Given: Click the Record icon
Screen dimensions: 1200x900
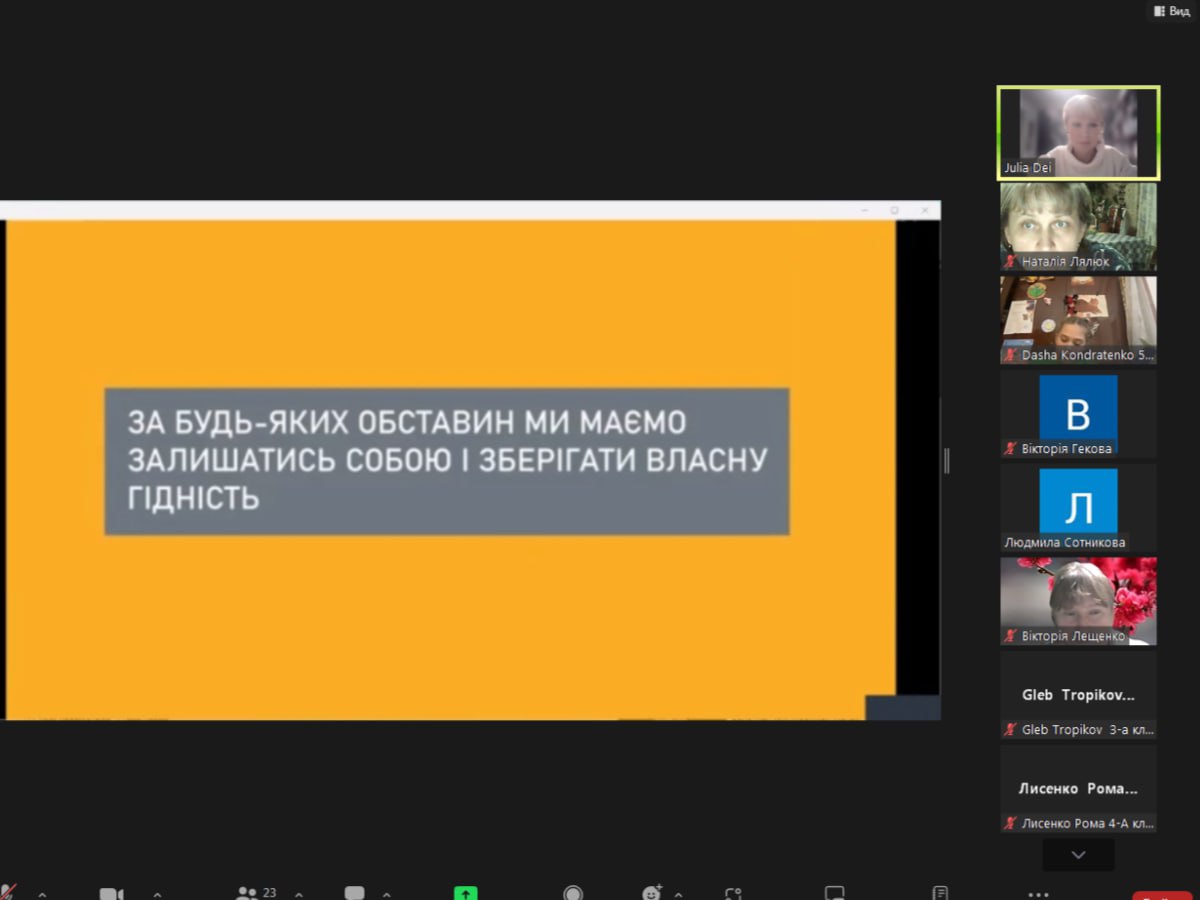Looking at the screenshot, I should coord(573,893).
